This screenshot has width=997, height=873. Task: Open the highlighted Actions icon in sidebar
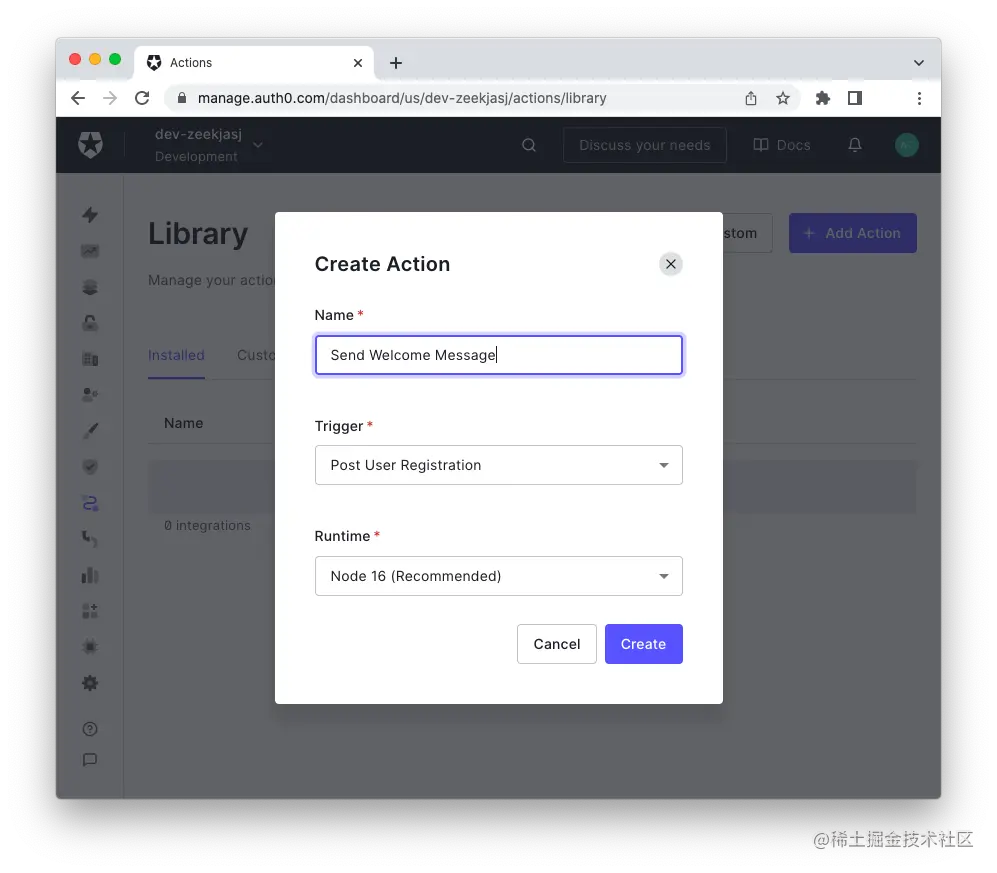click(x=90, y=503)
